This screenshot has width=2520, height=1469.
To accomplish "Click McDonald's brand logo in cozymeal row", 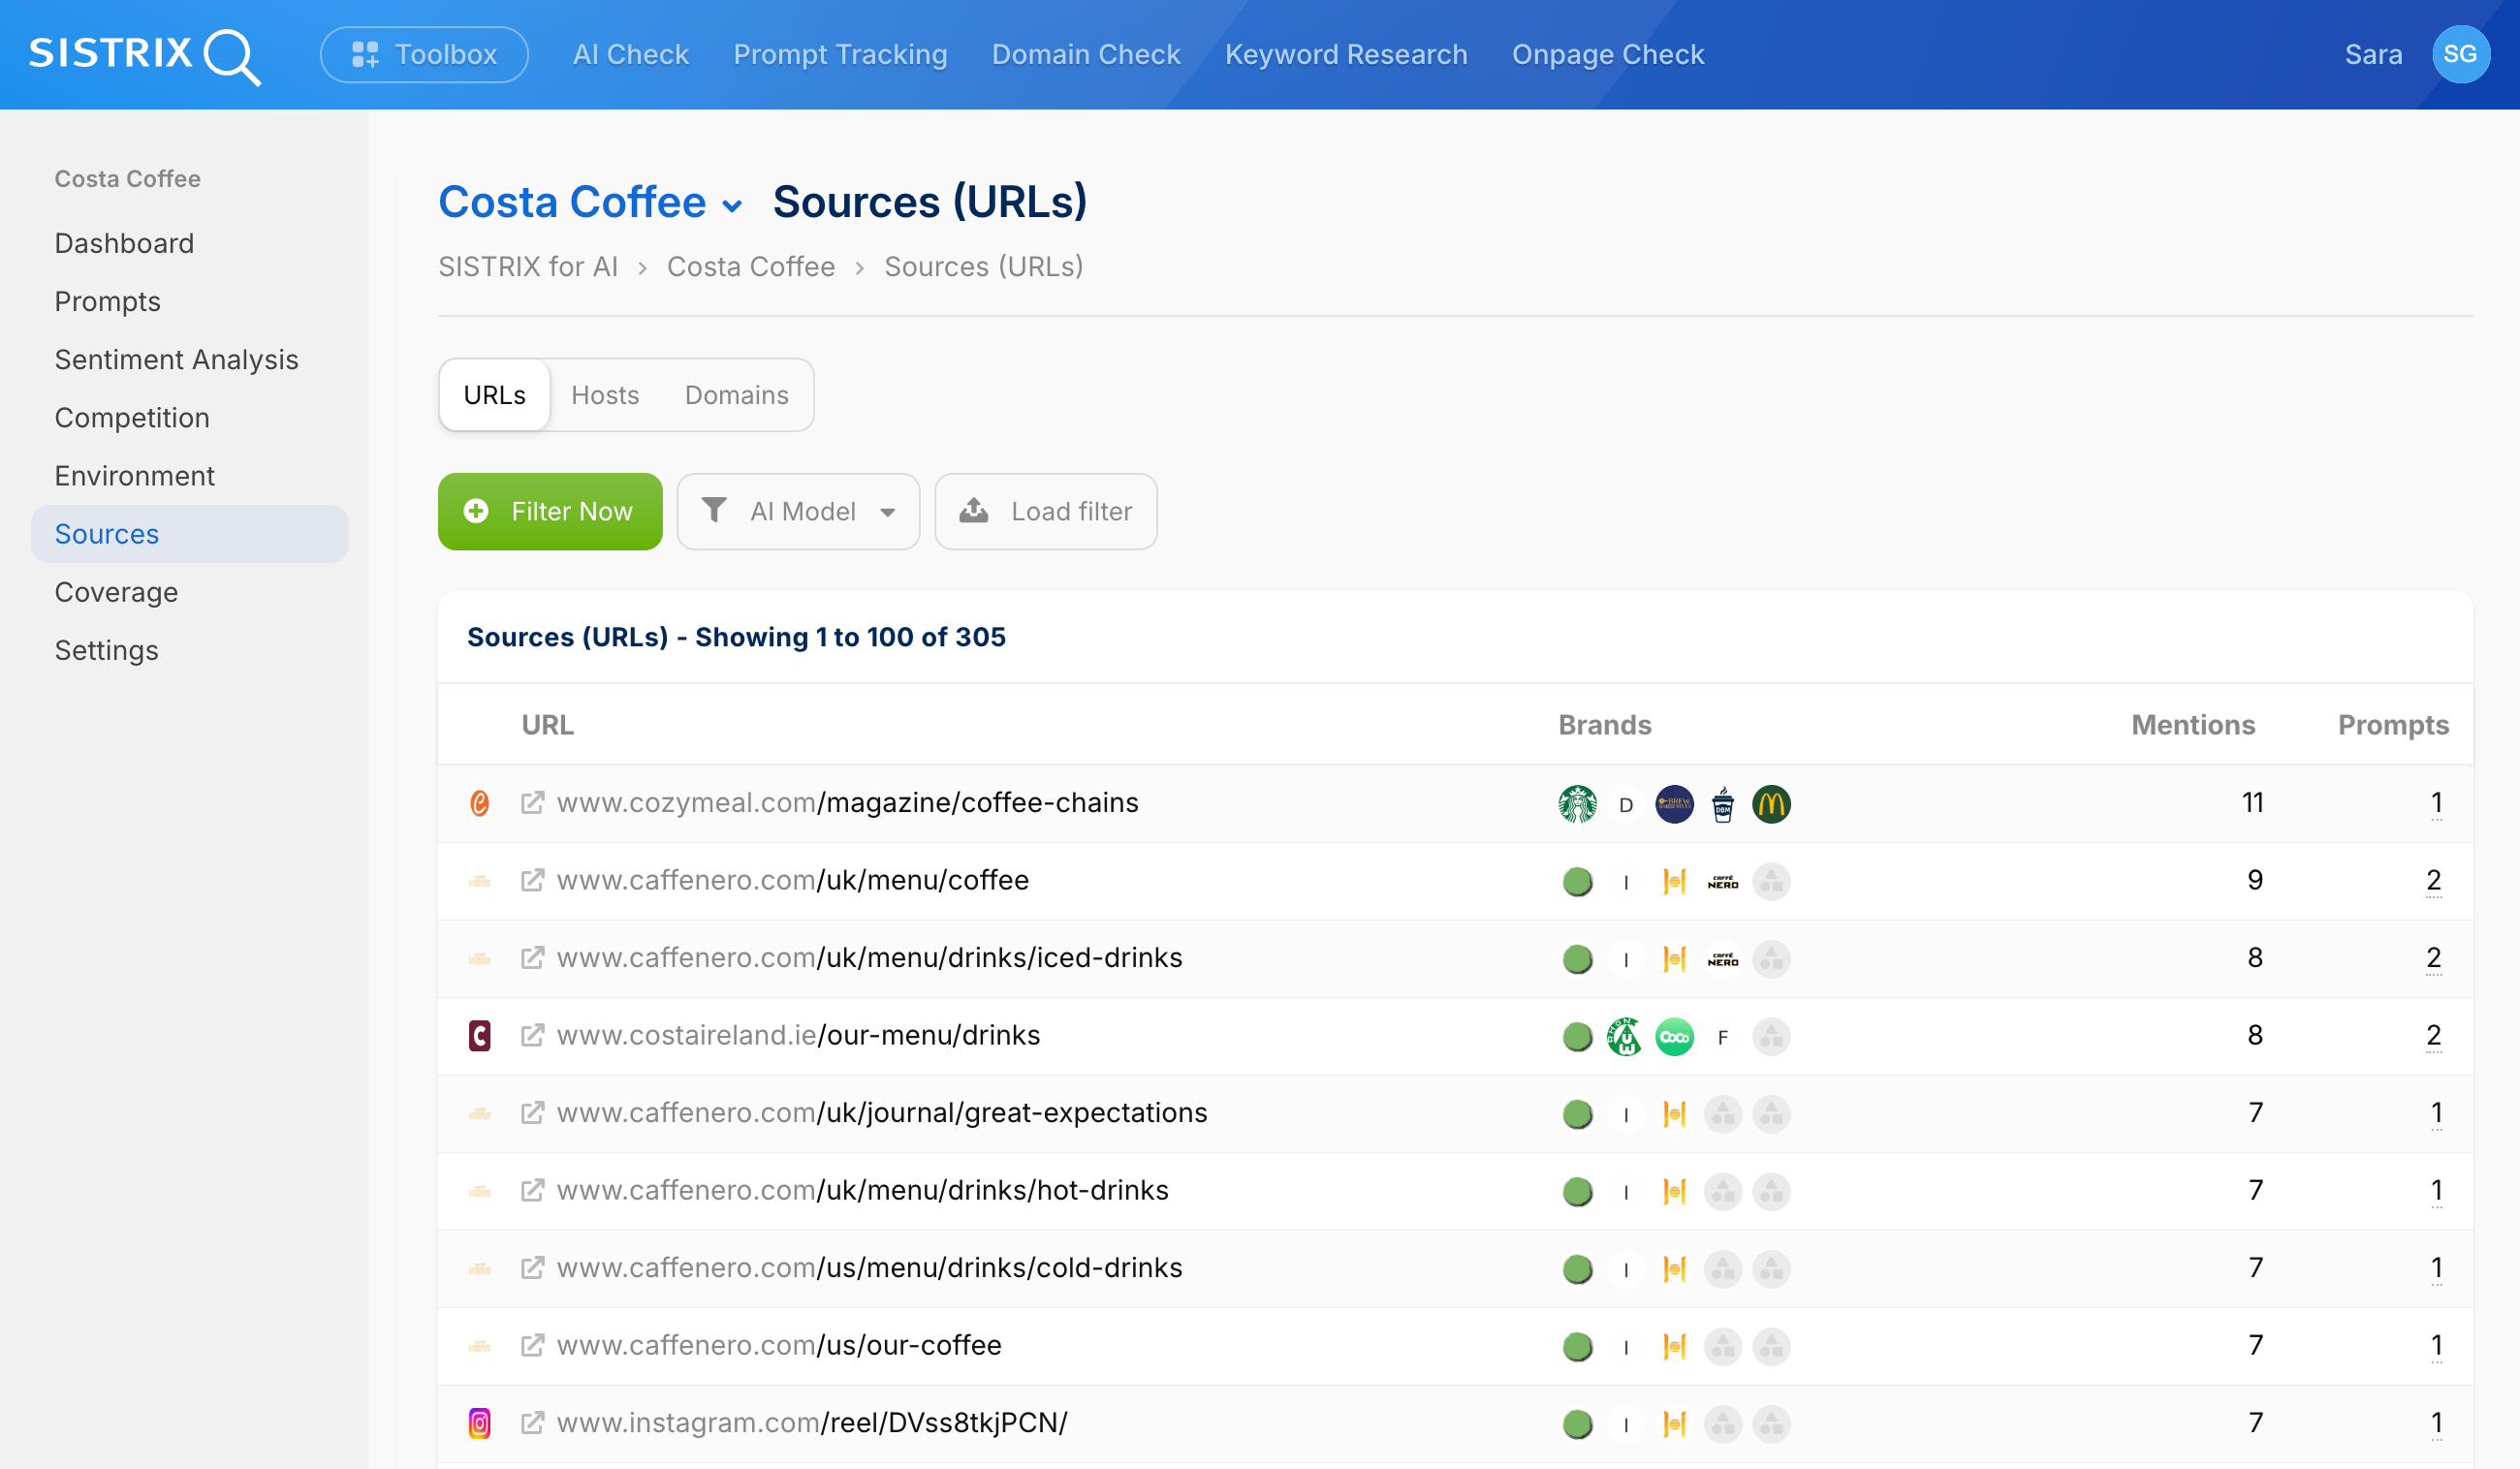I will point(1771,804).
